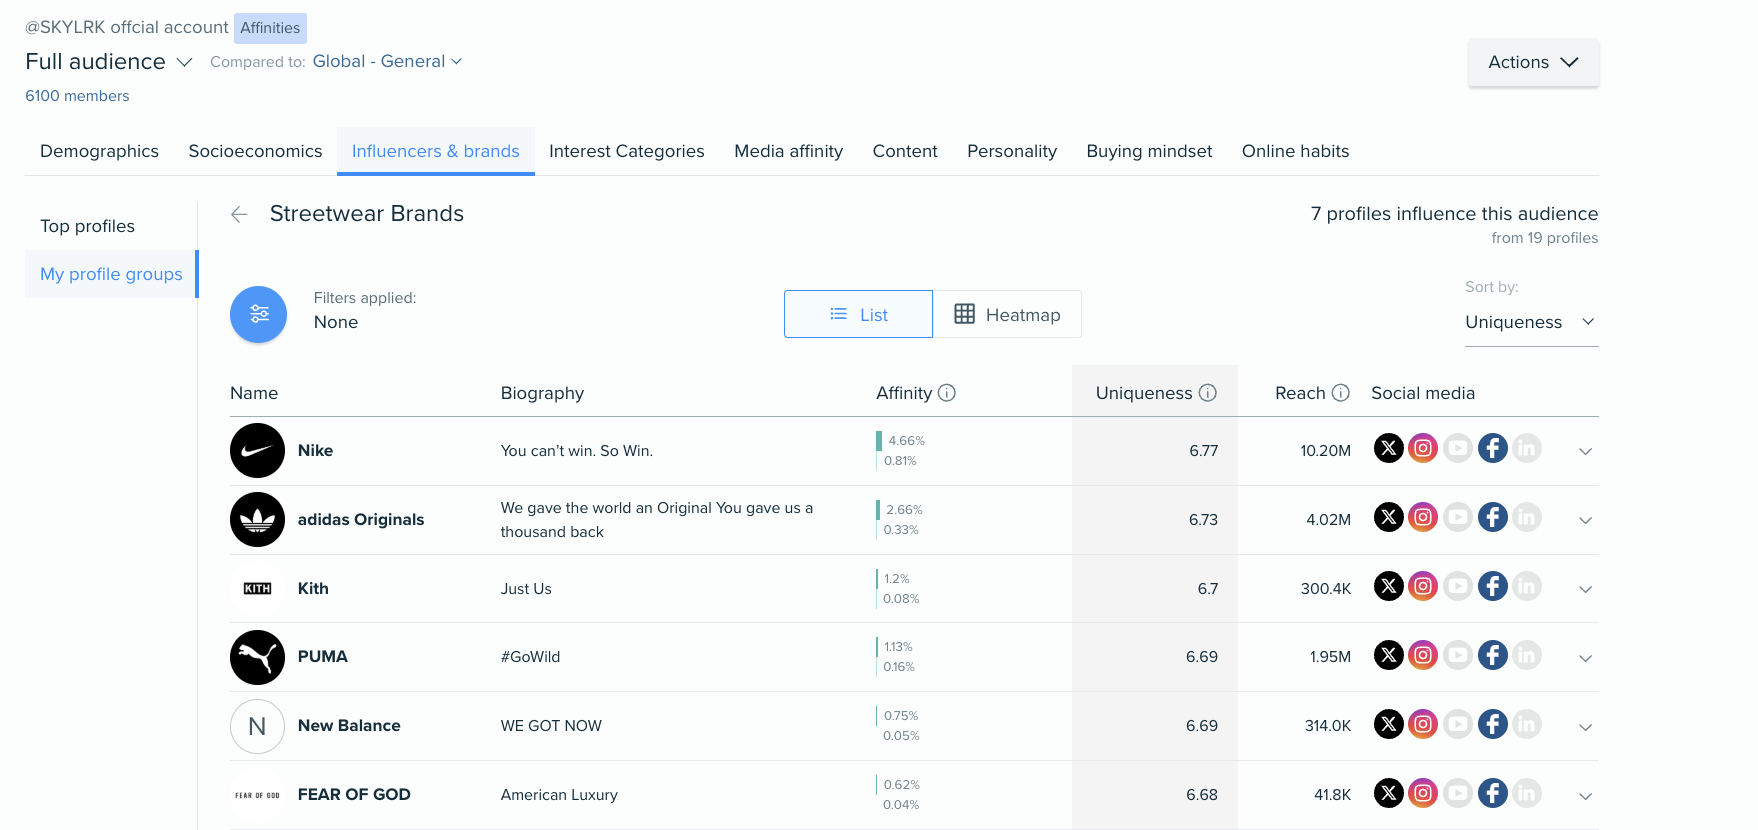Viewport: 1758px width, 830px height.
Task: Open Nike's LinkedIn icon
Action: [1527, 448]
